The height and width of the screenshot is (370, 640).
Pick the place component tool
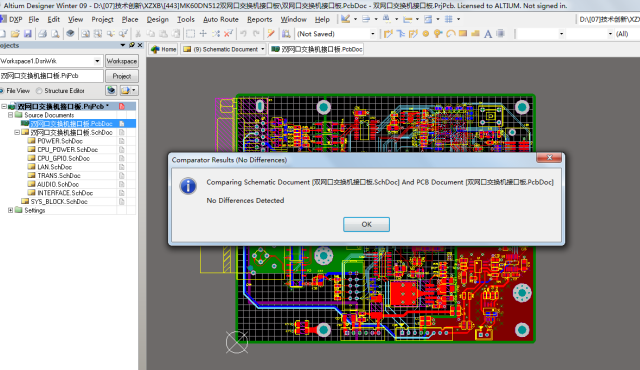pyautogui.click(x=500, y=34)
